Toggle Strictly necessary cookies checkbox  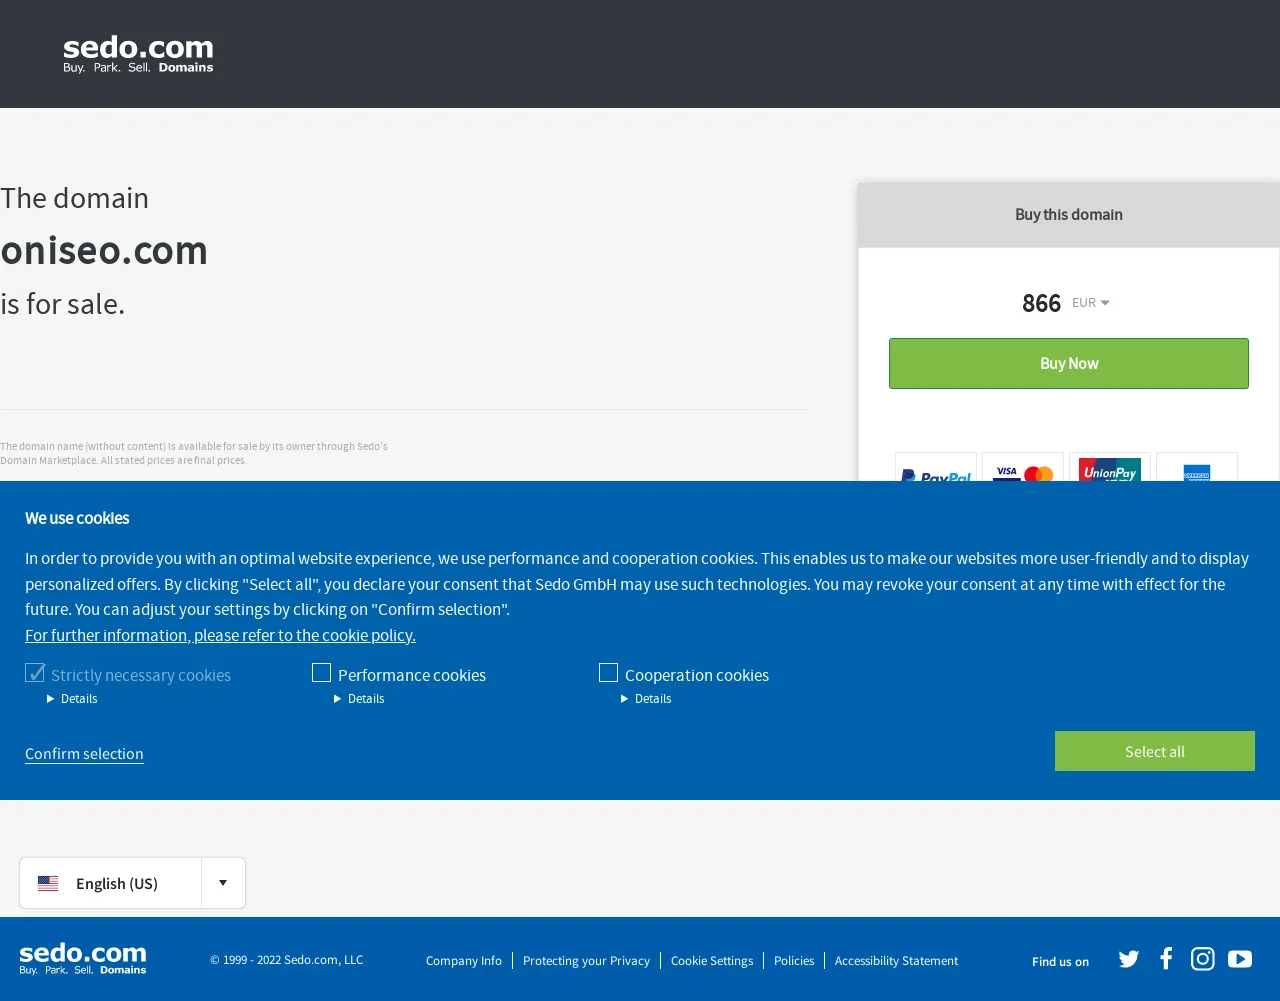[35, 673]
